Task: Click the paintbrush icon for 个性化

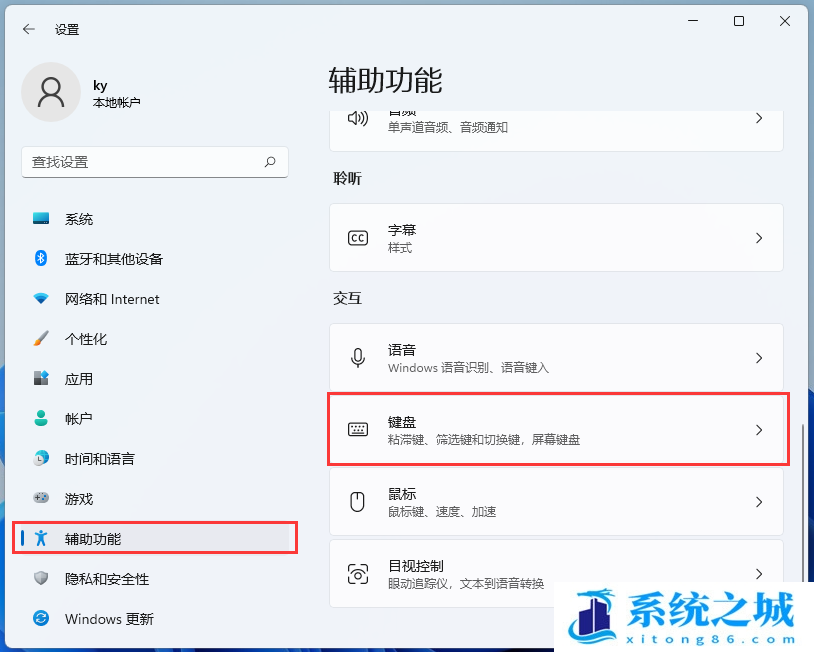Action: coord(41,338)
